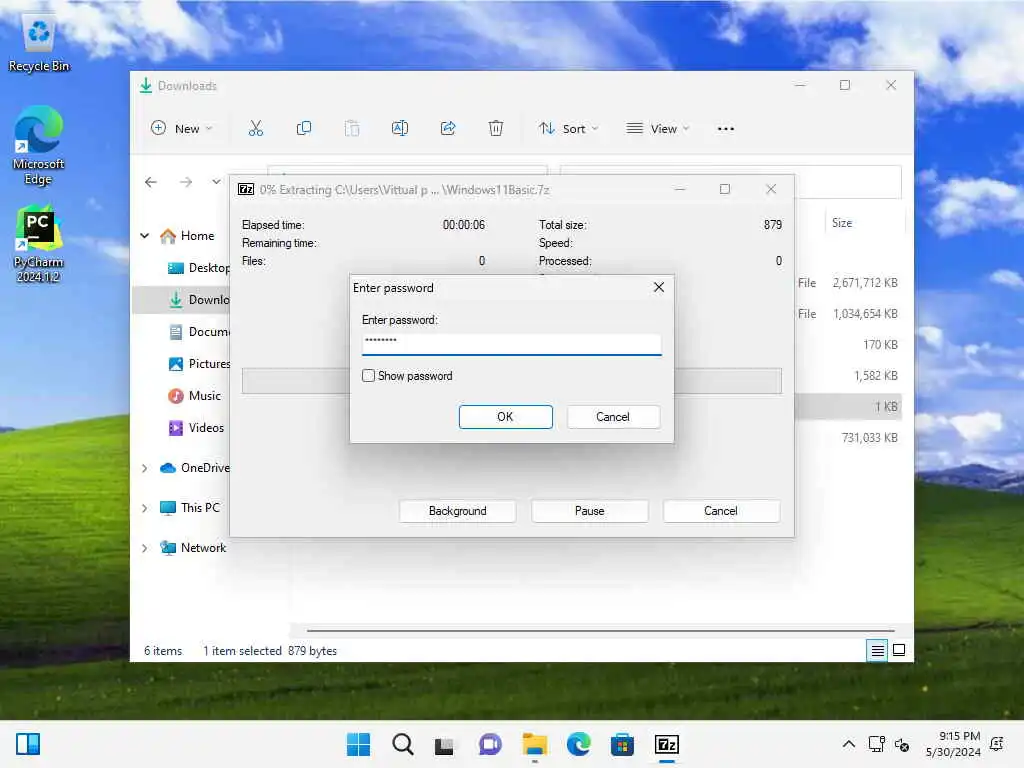This screenshot has width=1024, height=768.
Task: Open the Sort dropdown
Action: click(568, 129)
